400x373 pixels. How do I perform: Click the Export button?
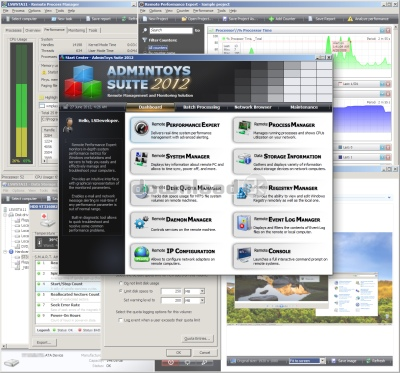click(44, 342)
